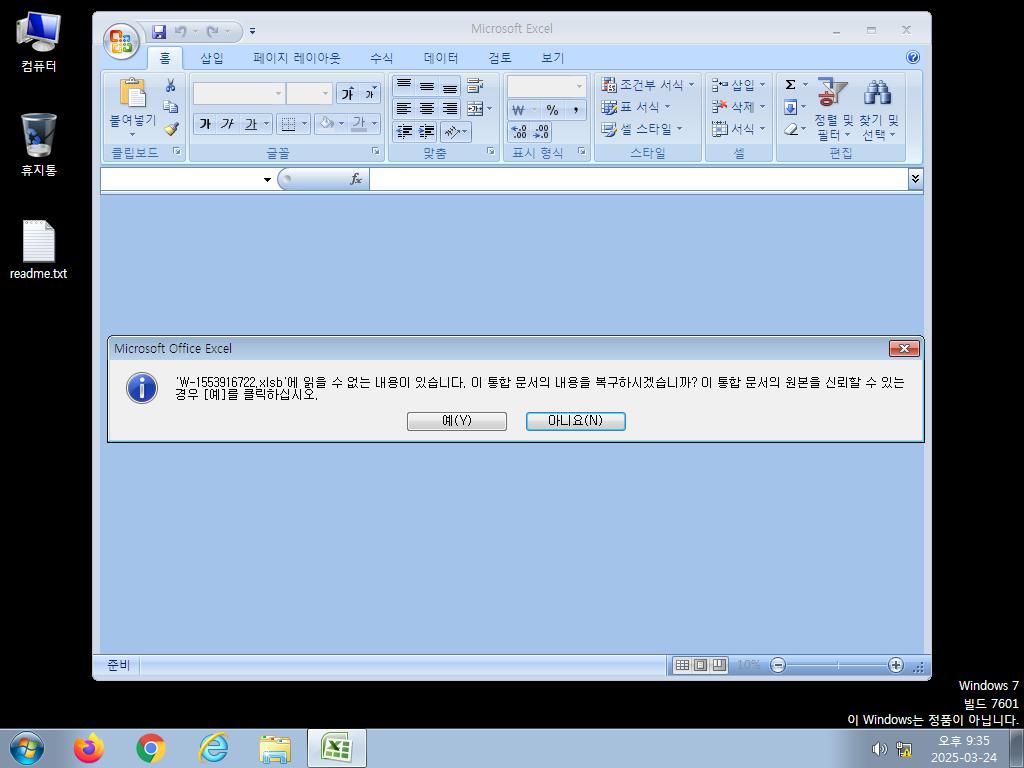Open the 정렬 및 필터 menu

(x=833, y=110)
